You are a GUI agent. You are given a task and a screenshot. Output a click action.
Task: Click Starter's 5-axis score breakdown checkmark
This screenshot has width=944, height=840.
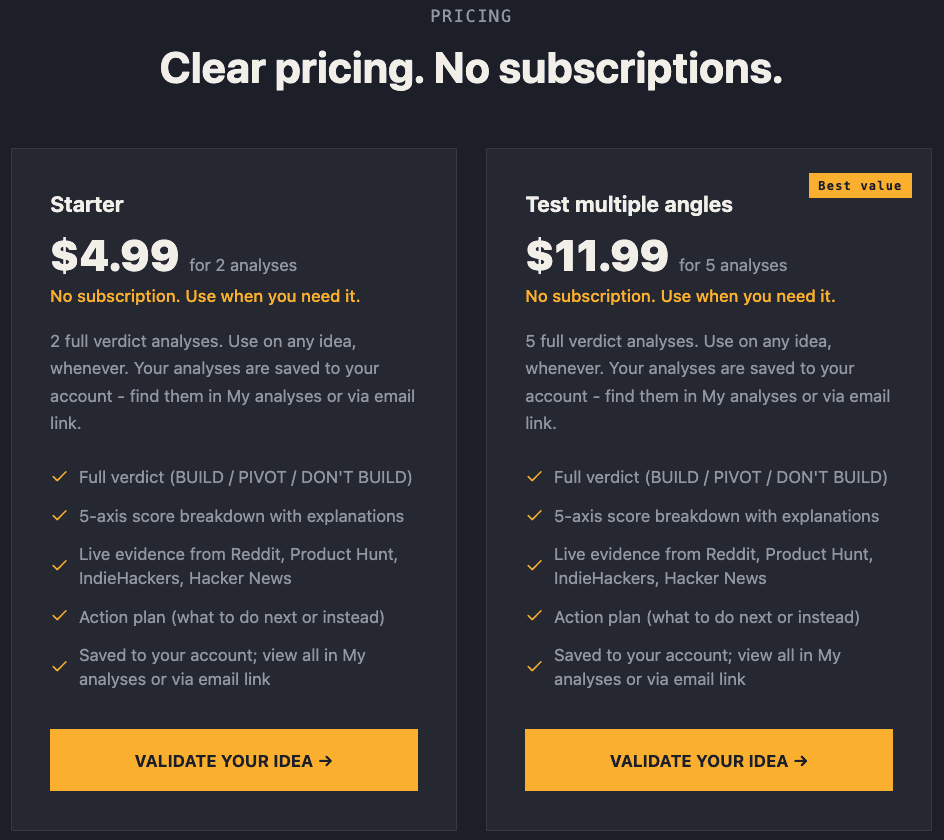click(x=59, y=516)
